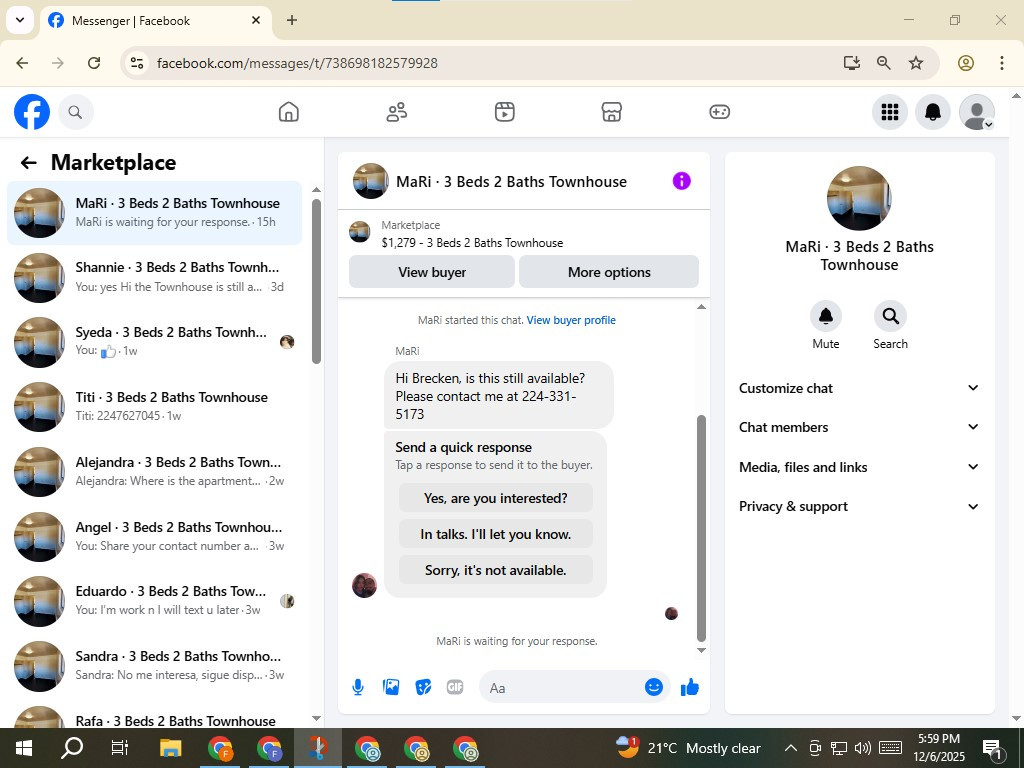Click the View buyer button
The height and width of the screenshot is (768, 1024).
click(432, 272)
